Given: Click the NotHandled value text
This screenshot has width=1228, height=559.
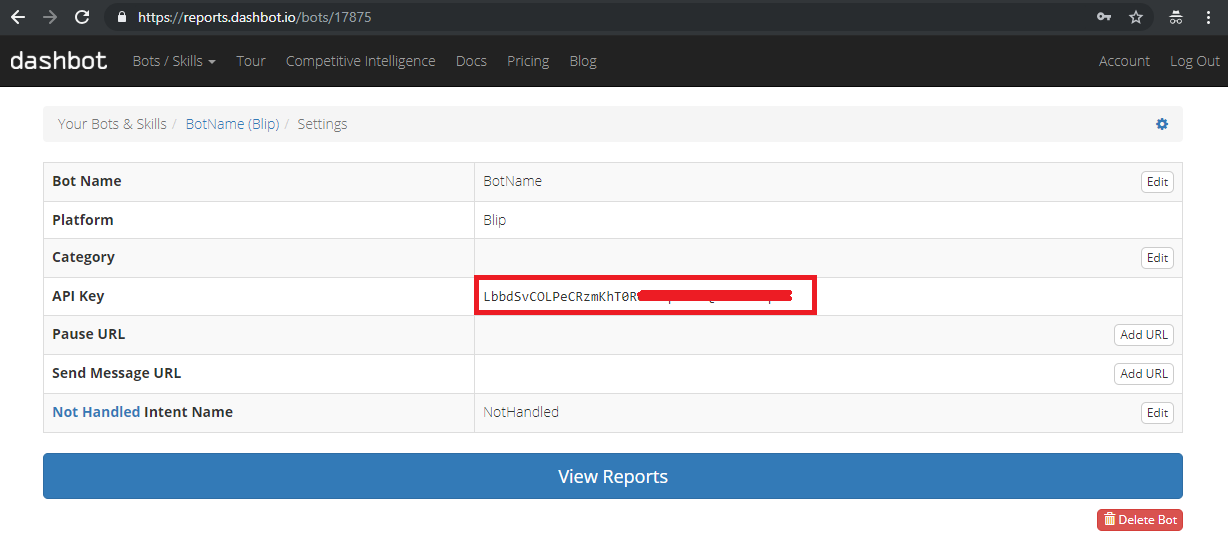Looking at the screenshot, I should 521,412.
